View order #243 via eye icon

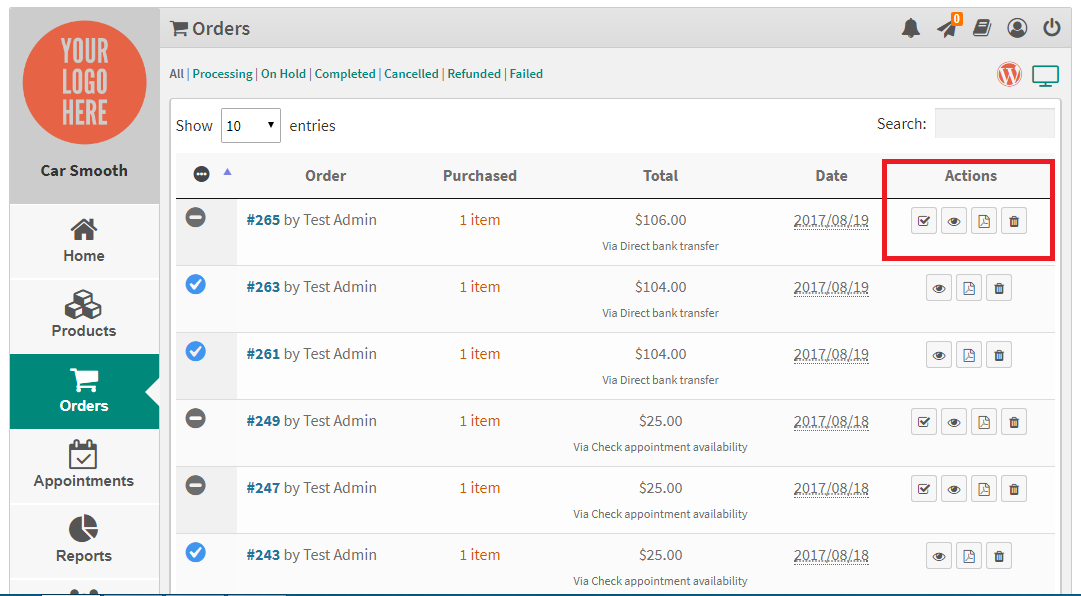(x=938, y=556)
